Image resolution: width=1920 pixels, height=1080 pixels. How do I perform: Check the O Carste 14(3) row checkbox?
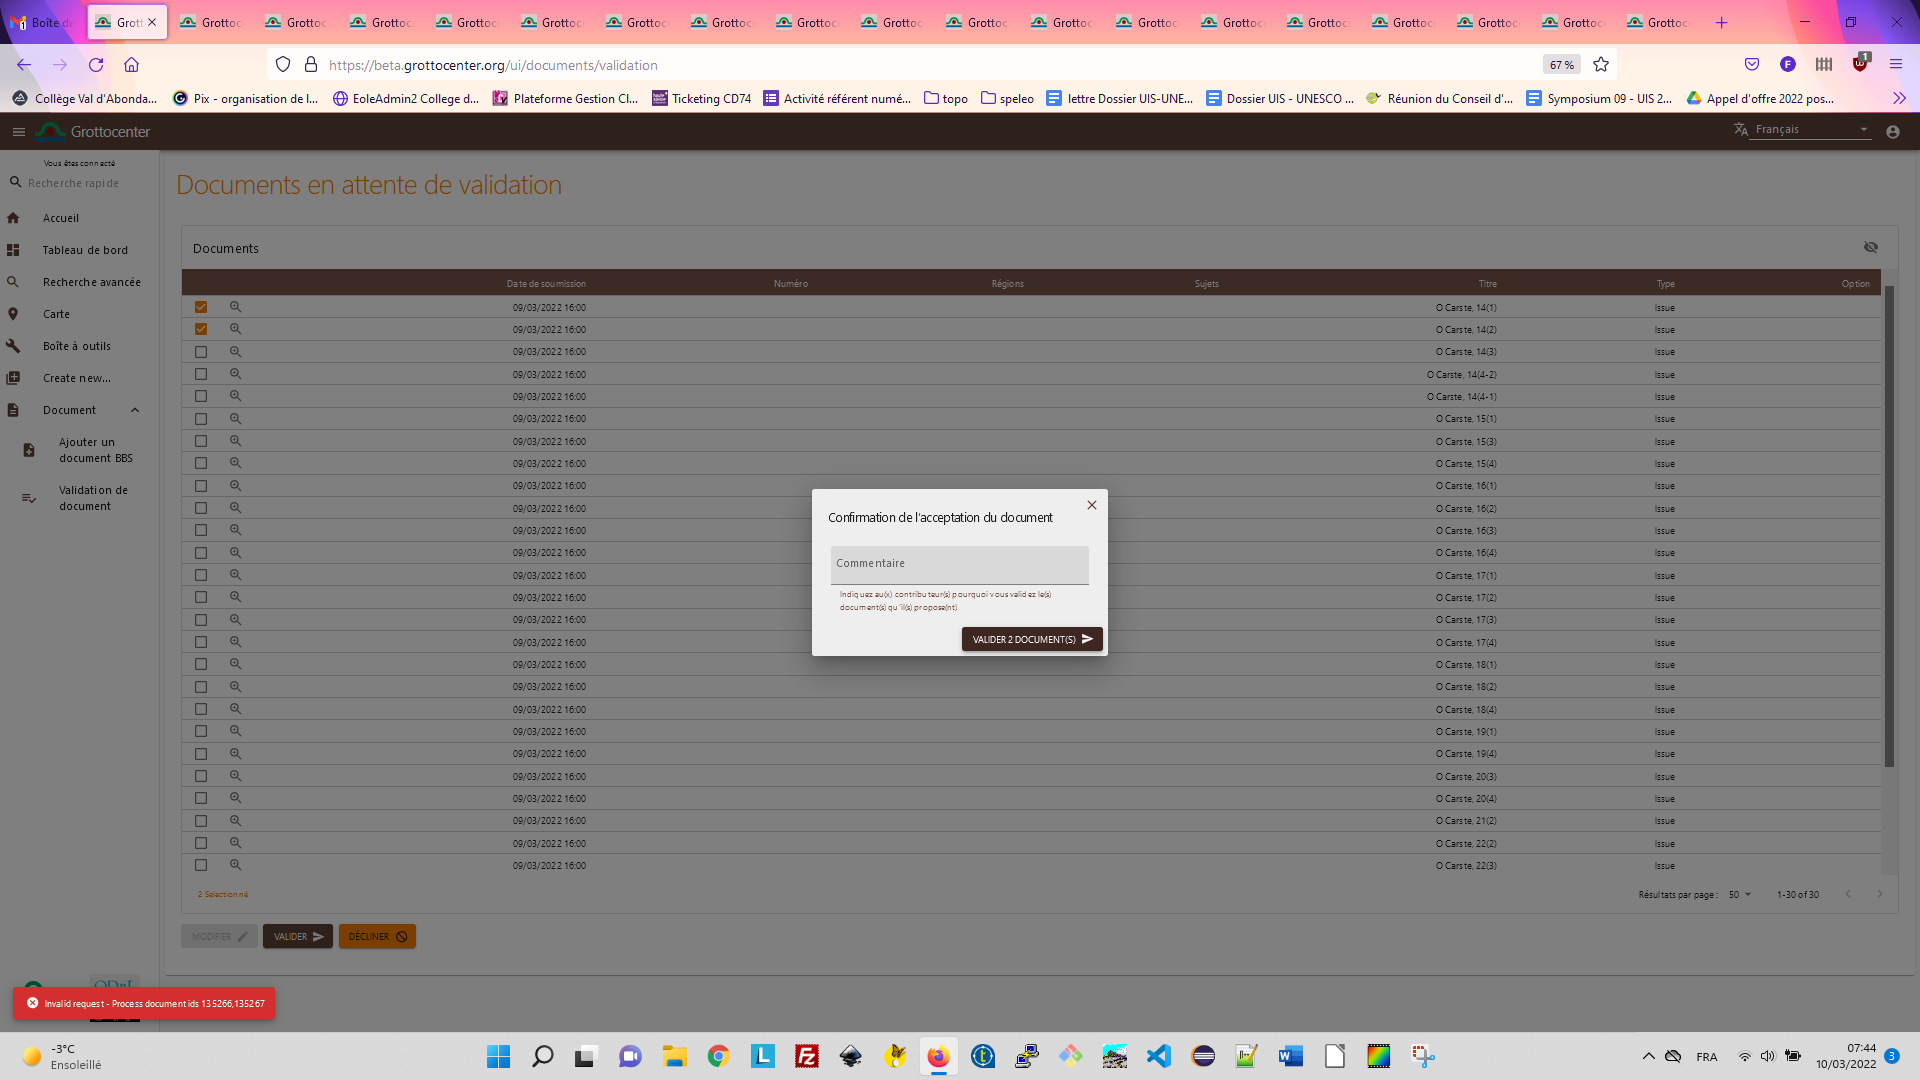coord(201,352)
